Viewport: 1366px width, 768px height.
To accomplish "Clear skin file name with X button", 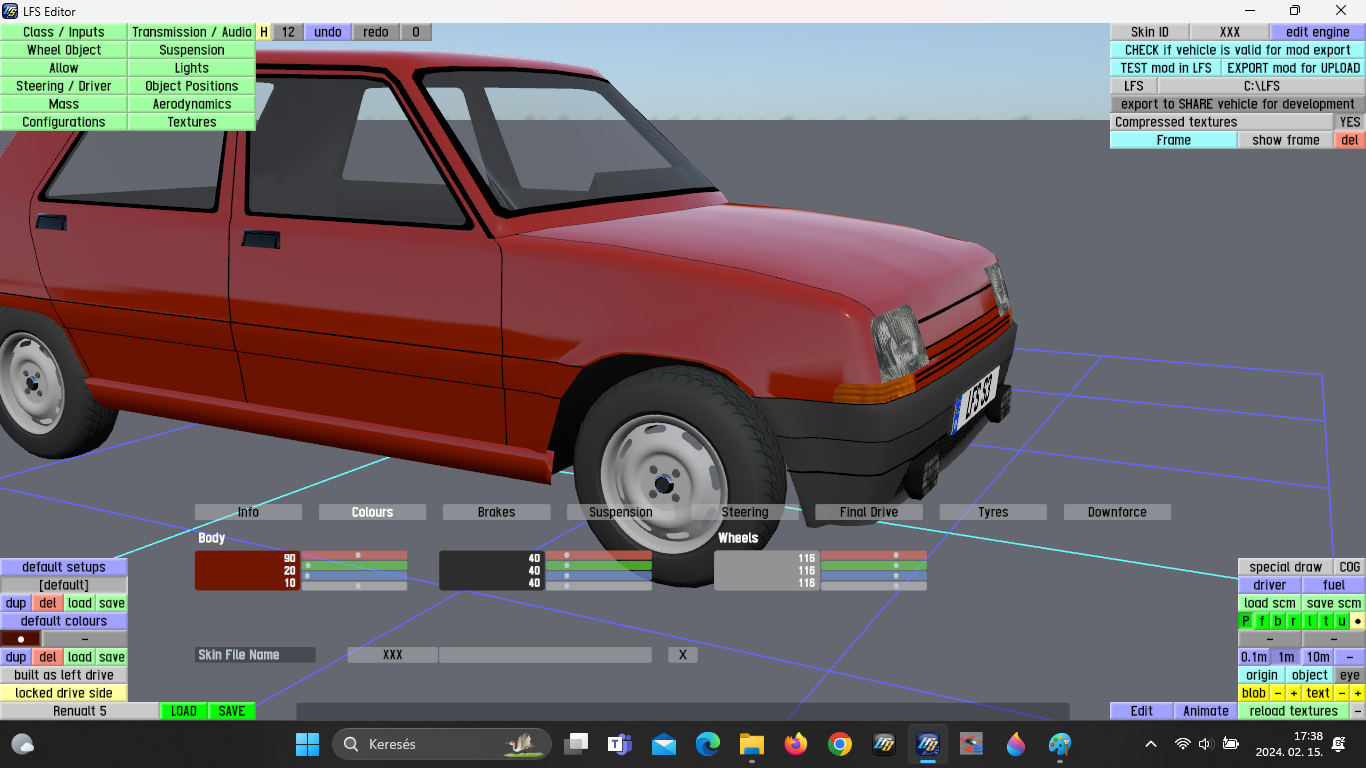I will [683, 655].
